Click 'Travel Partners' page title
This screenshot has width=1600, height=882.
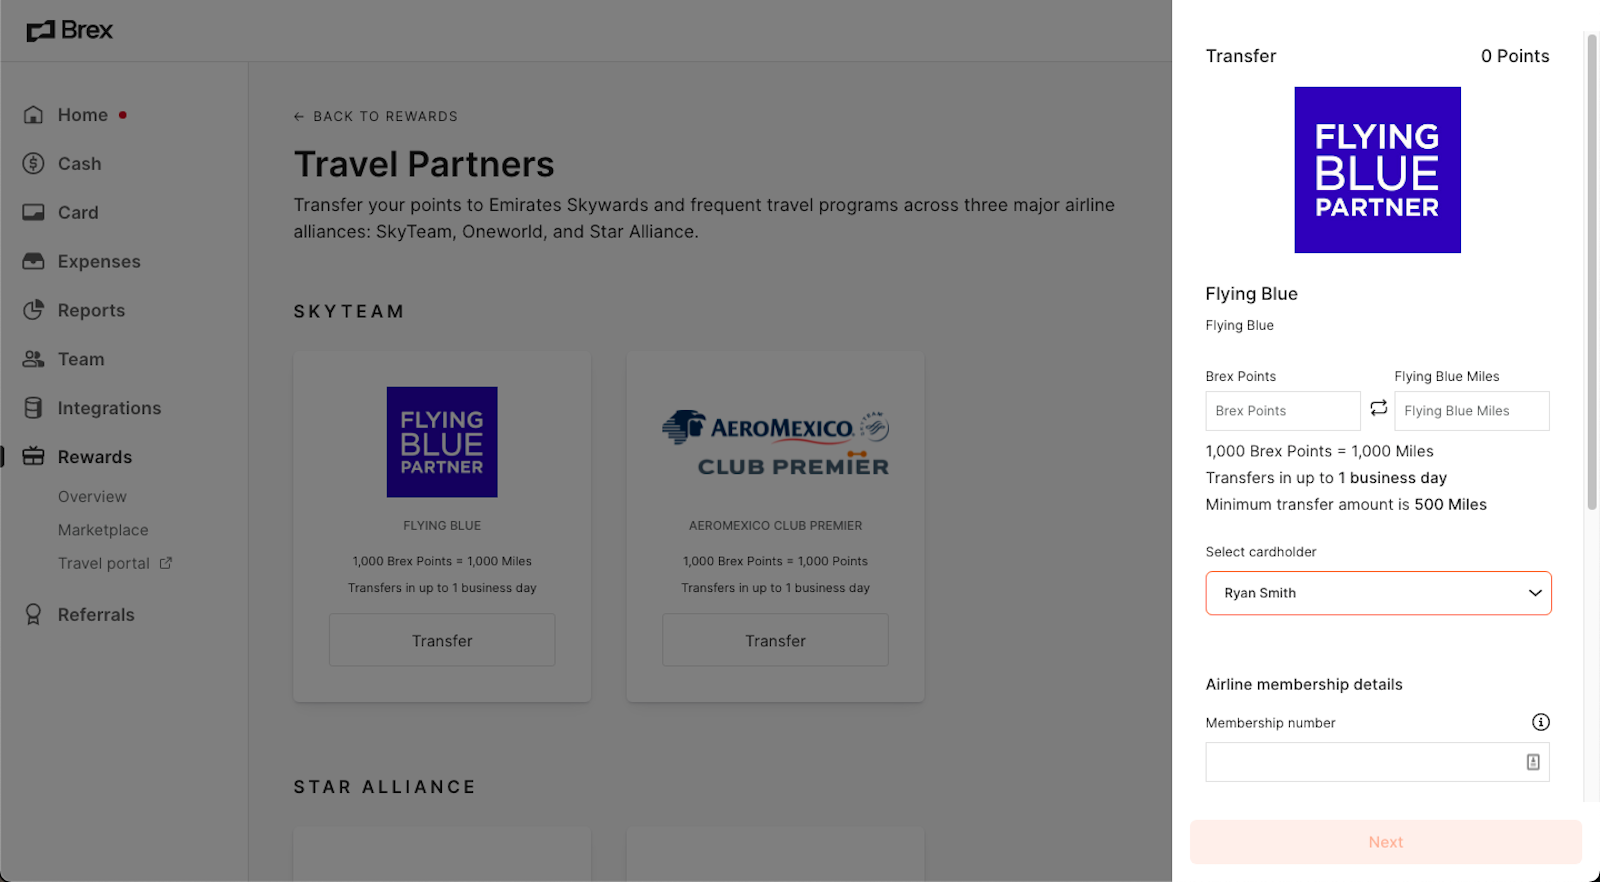(x=424, y=164)
